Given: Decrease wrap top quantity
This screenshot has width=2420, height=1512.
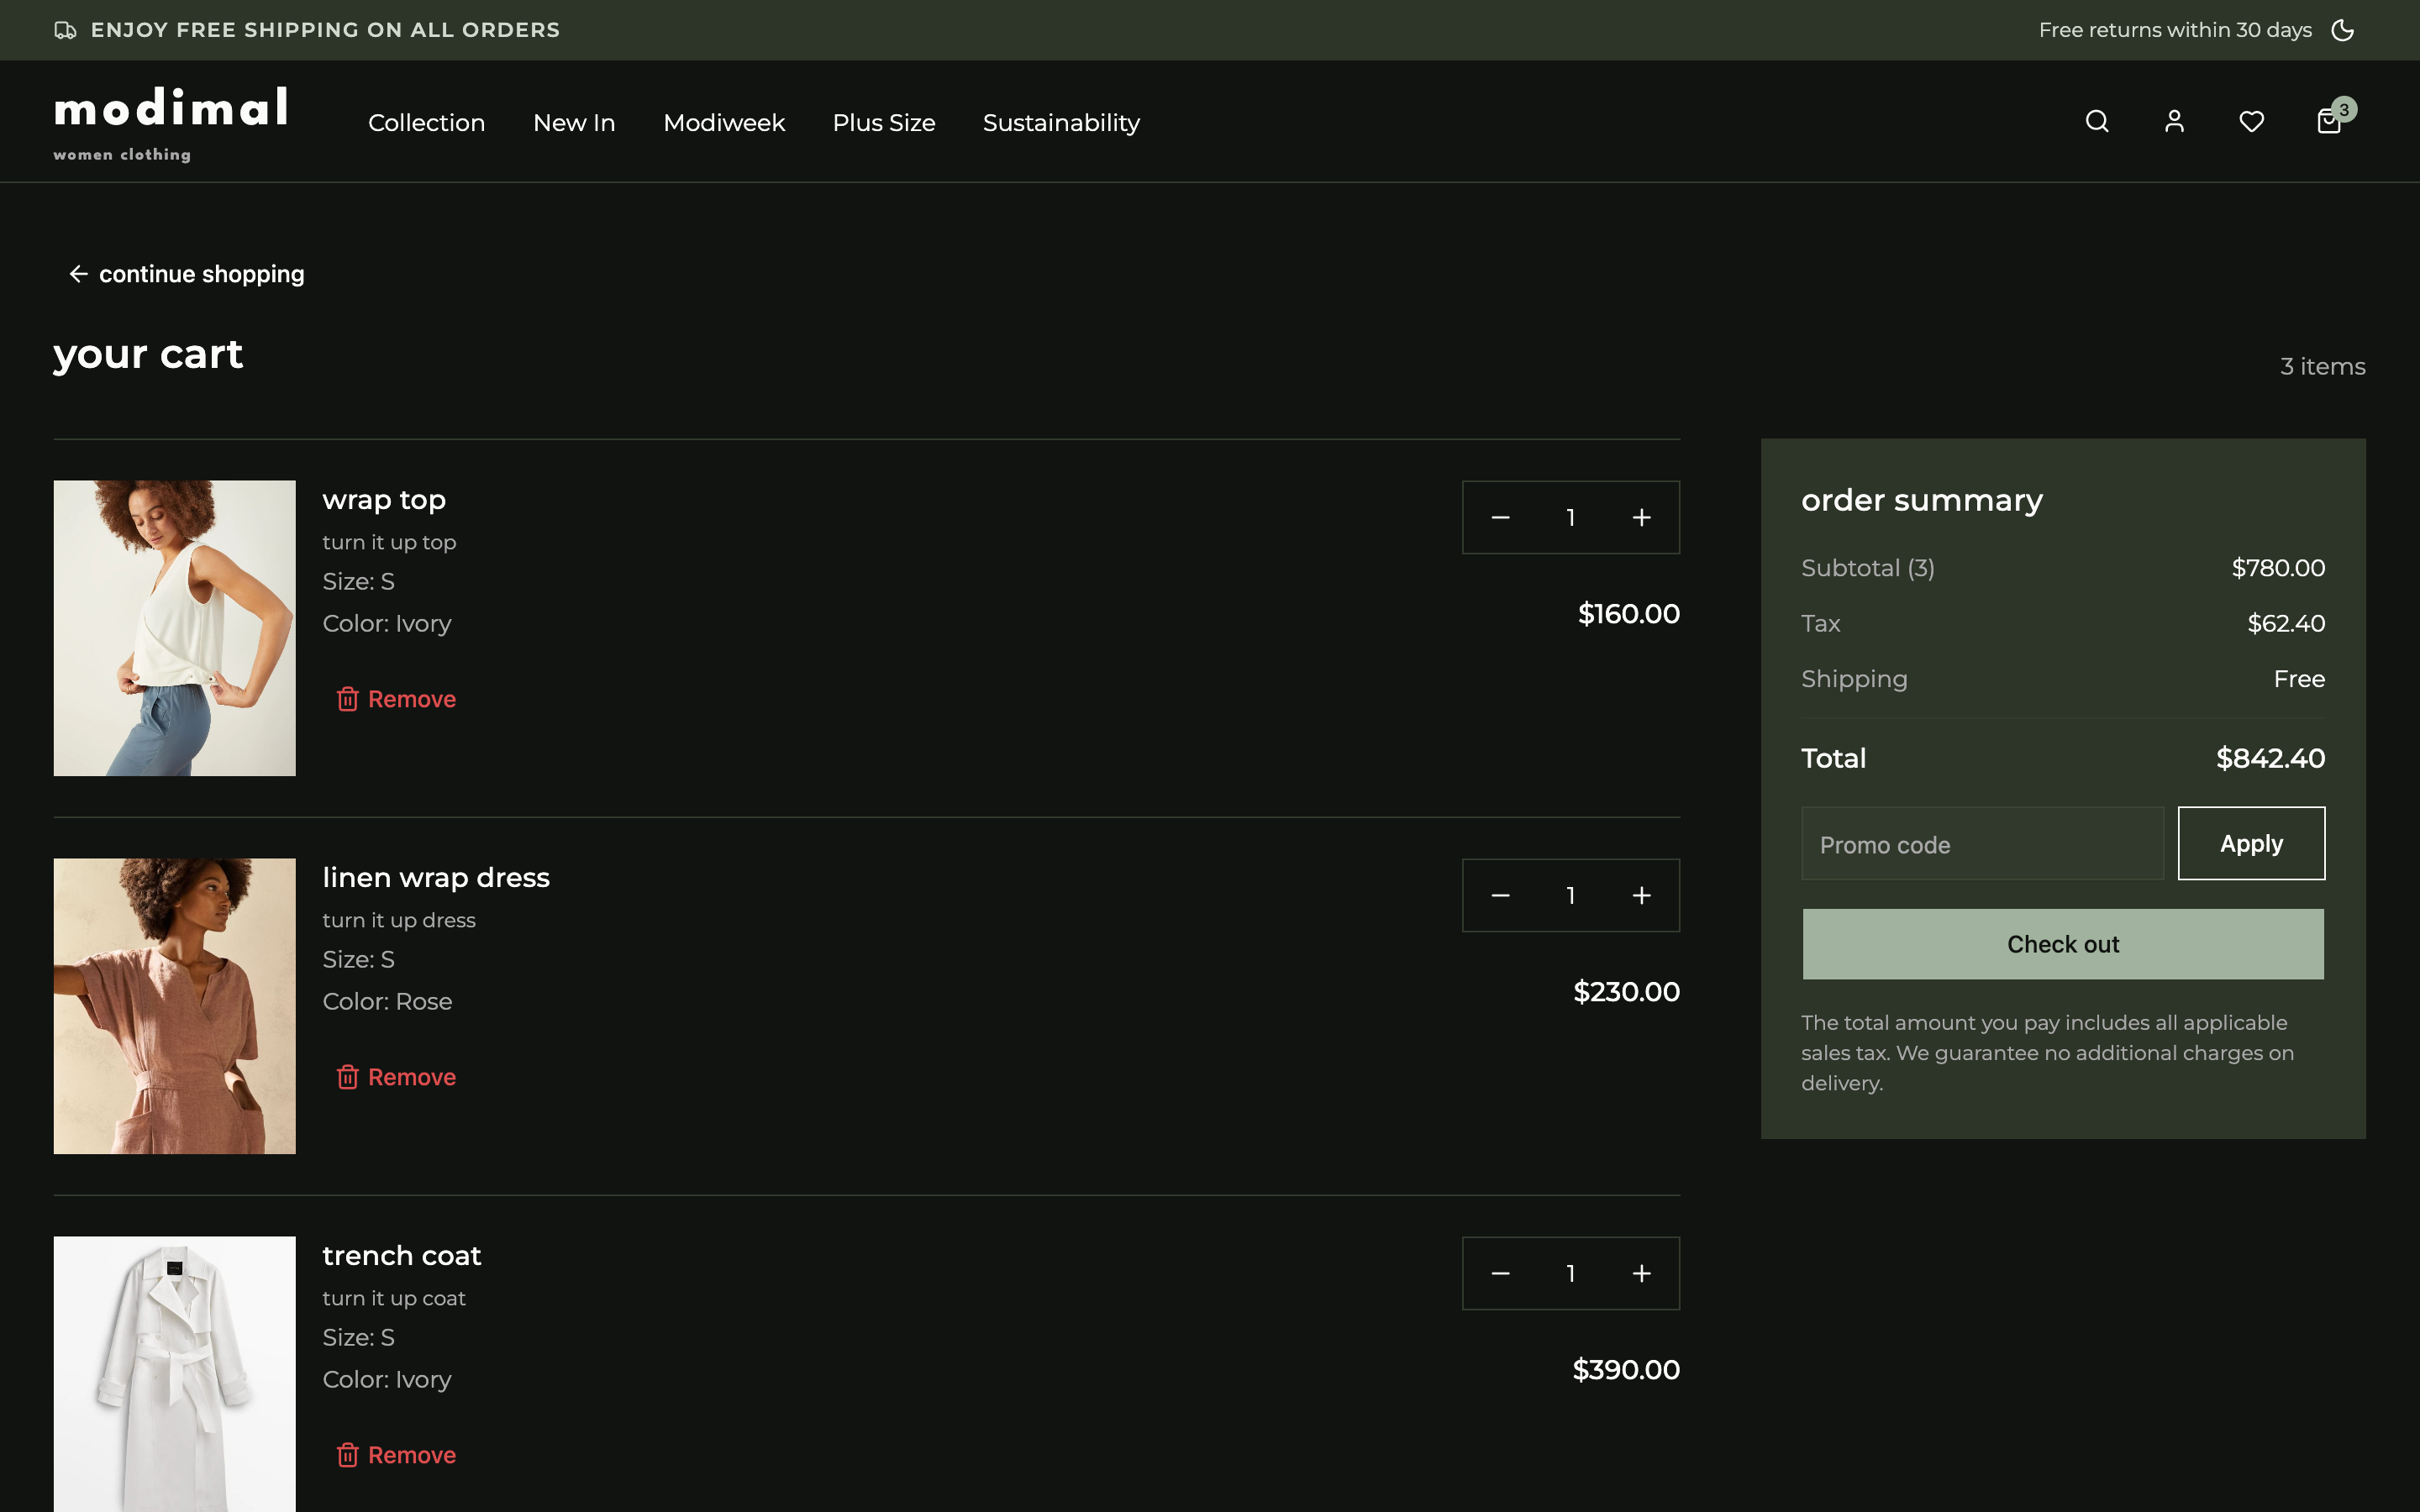Looking at the screenshot, I should pos(1500,517).
